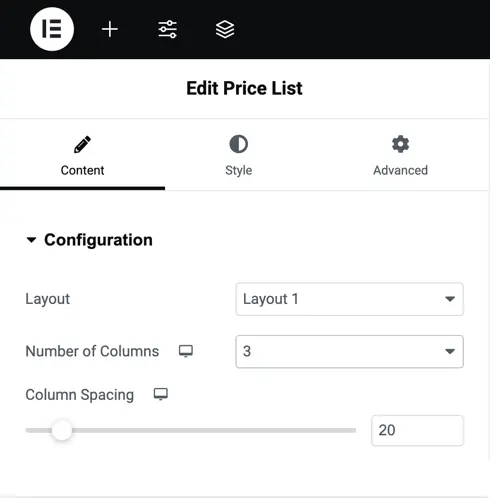Open the Add Element plus icon
The height and width of the screenshot is (498, 490).
coord(110,29)
